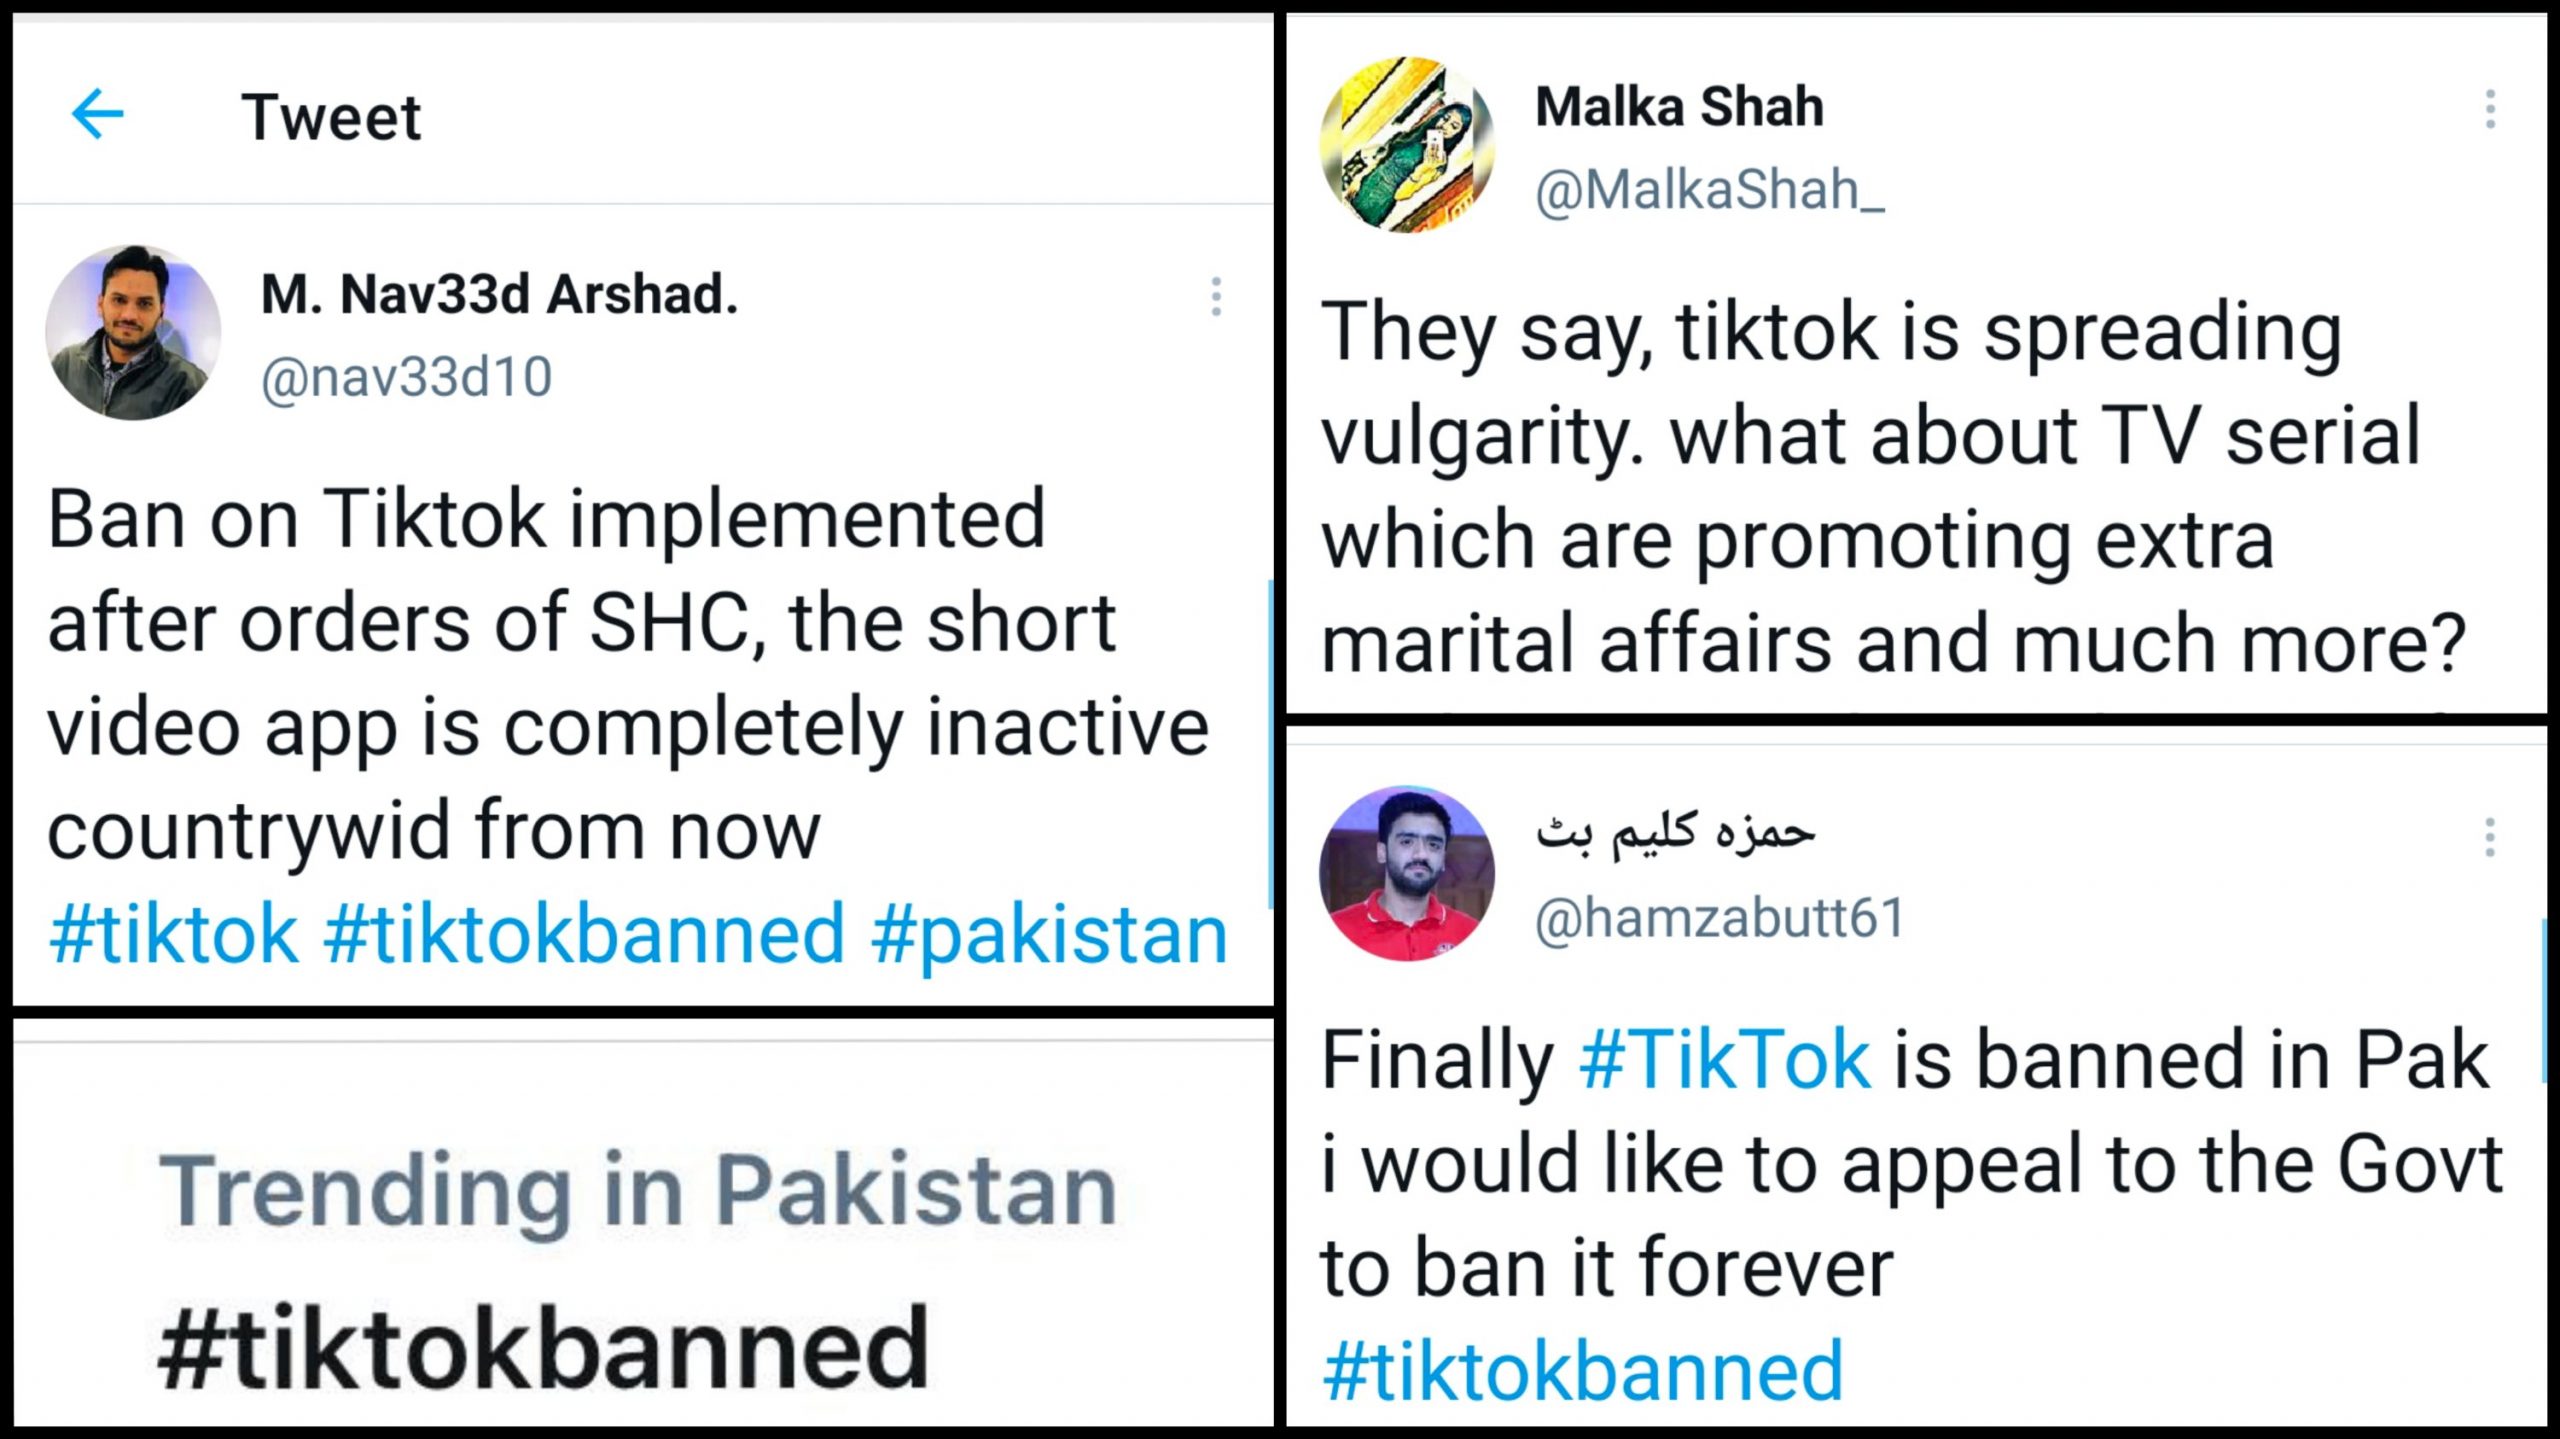Screen dimensions: 2560x1439
Task: Click the Malka Shah display name
Action: (1679, 107)
